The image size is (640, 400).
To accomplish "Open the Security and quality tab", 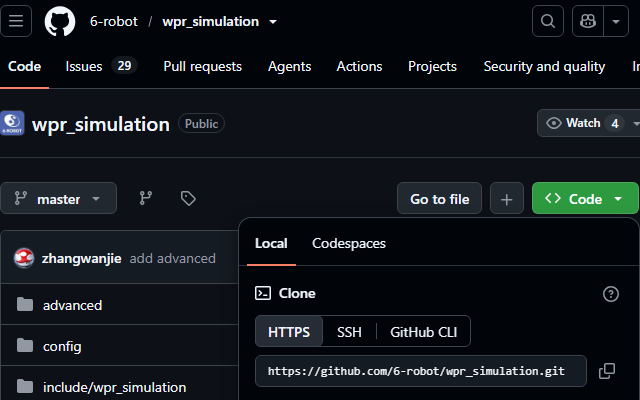I will (x=544, y=66).
